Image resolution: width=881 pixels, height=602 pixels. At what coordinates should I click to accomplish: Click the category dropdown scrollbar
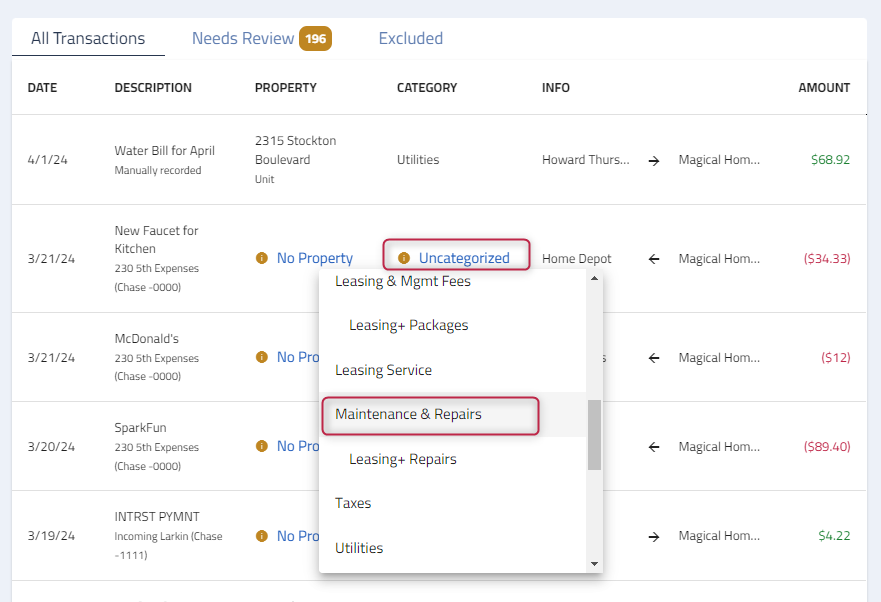[x=594, y=430]
